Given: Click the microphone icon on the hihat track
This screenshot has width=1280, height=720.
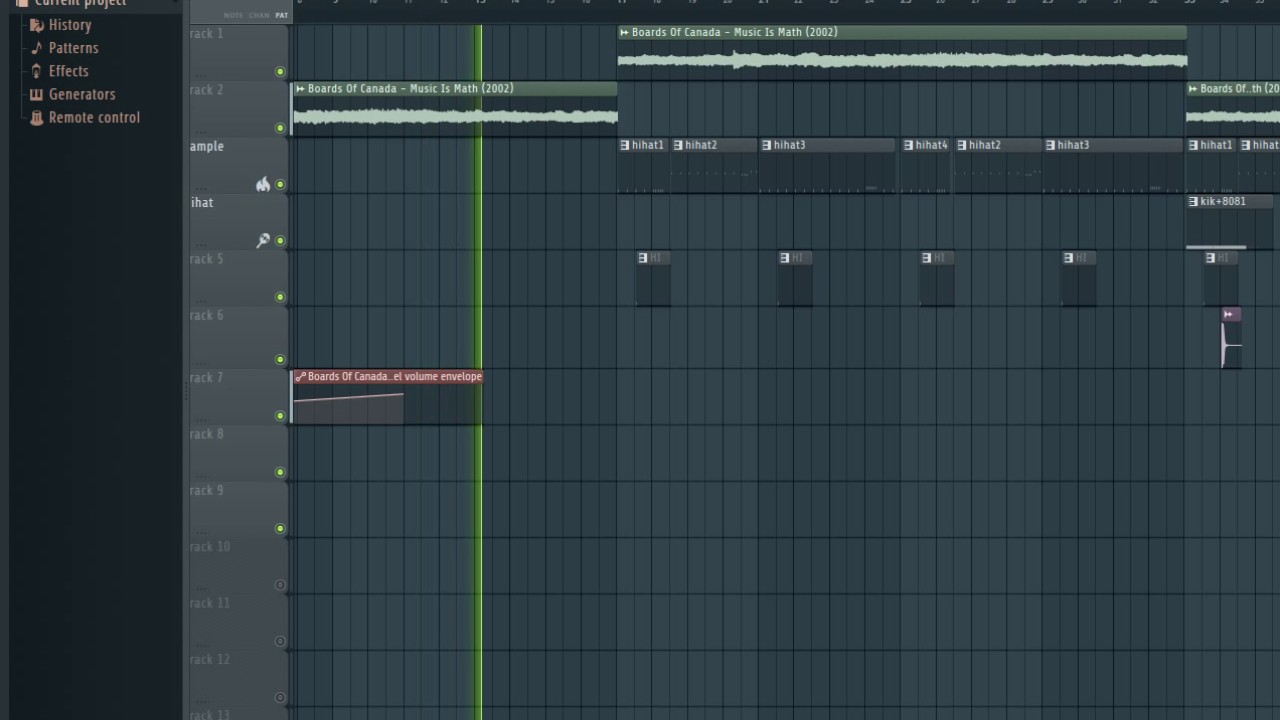Looking at the screenshot, I should pyautogui.click(x=263, y=240).
